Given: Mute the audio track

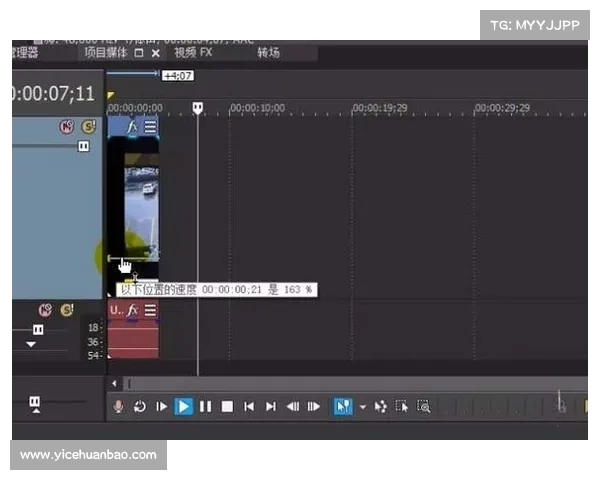Looking at the screenshot, I should (45, 310).
